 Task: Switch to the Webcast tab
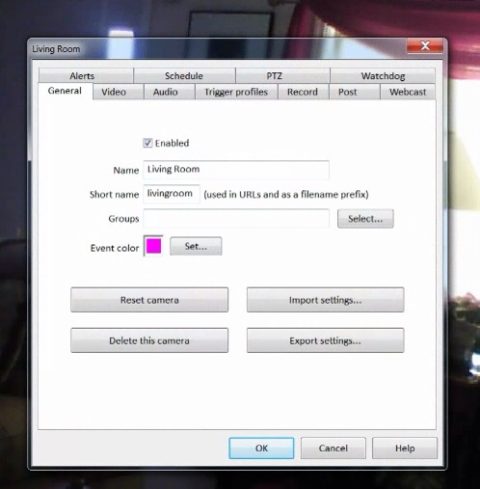click(408, 92)
